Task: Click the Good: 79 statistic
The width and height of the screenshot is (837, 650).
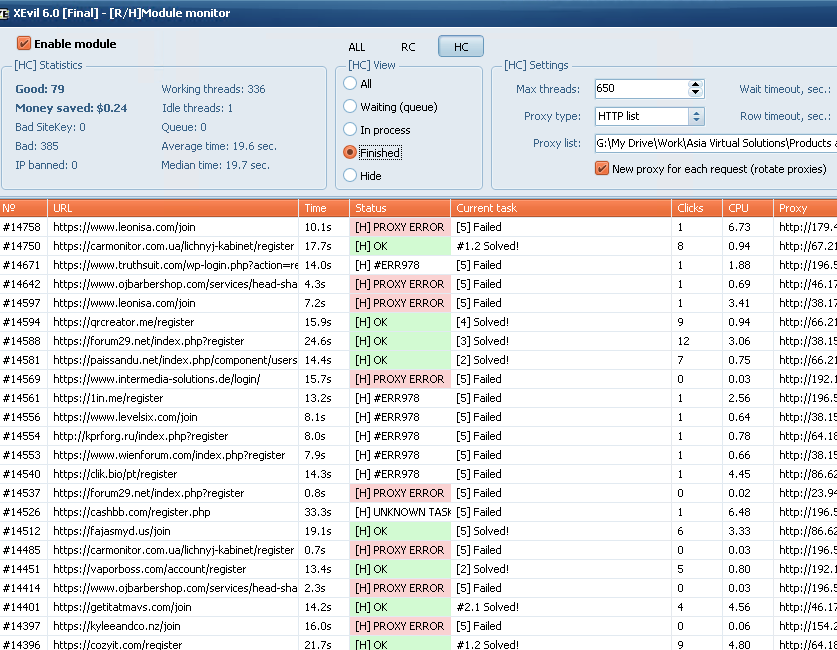Action: click(x=40, y=89)
